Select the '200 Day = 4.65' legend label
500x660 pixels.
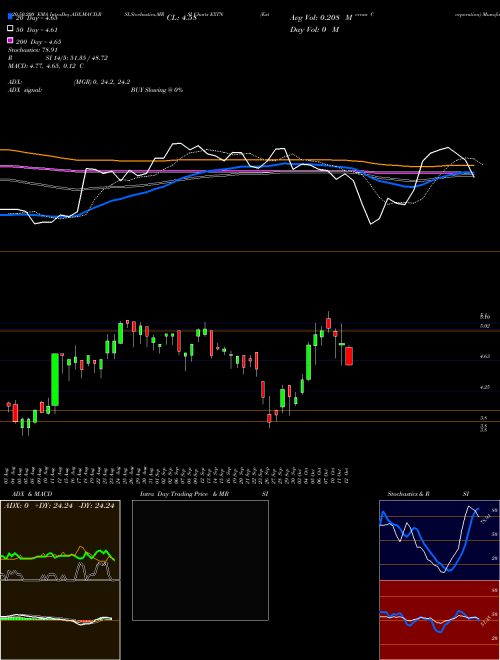point(39,42)
